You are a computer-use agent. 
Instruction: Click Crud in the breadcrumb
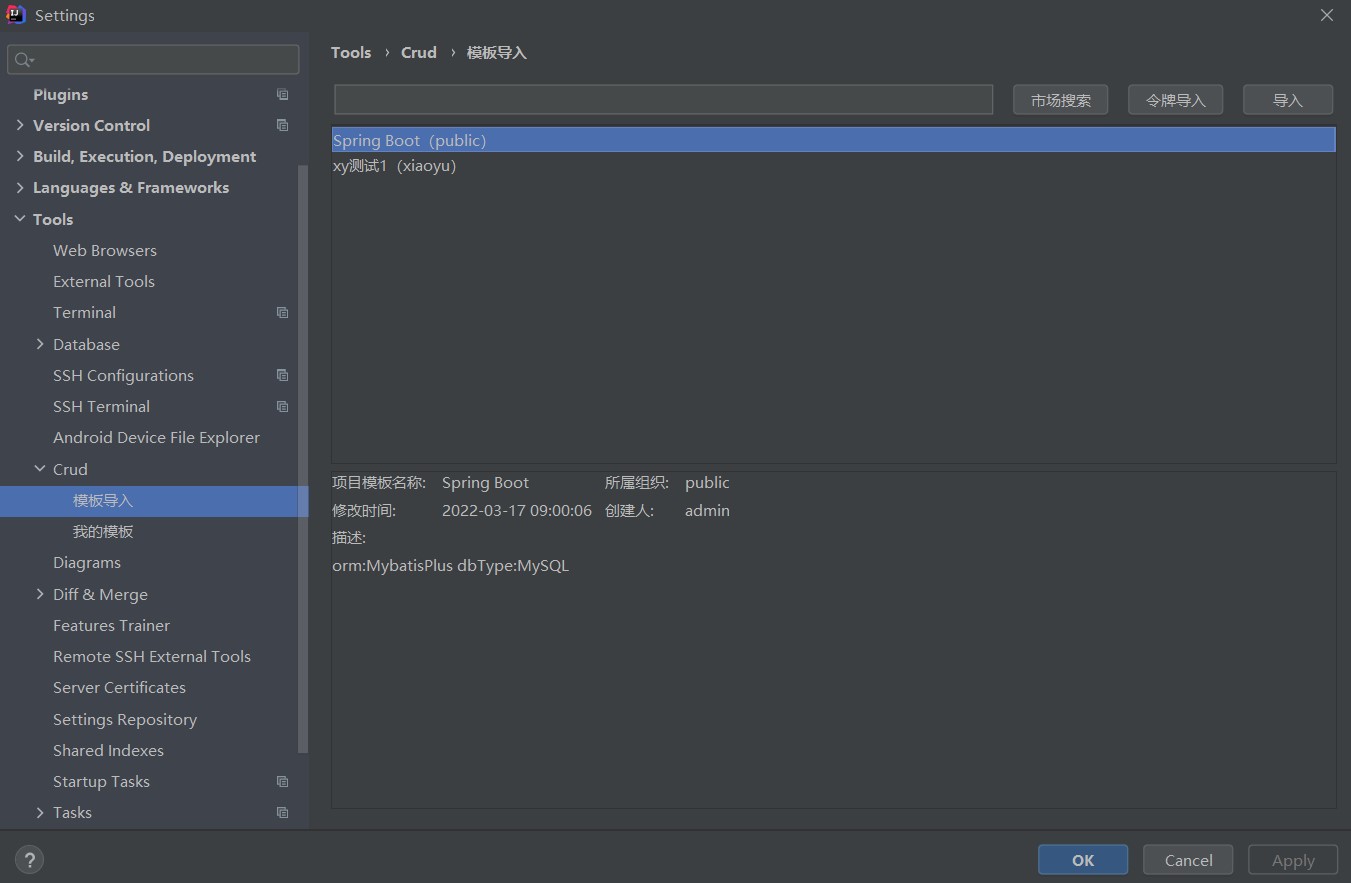[x=419, y=52]
